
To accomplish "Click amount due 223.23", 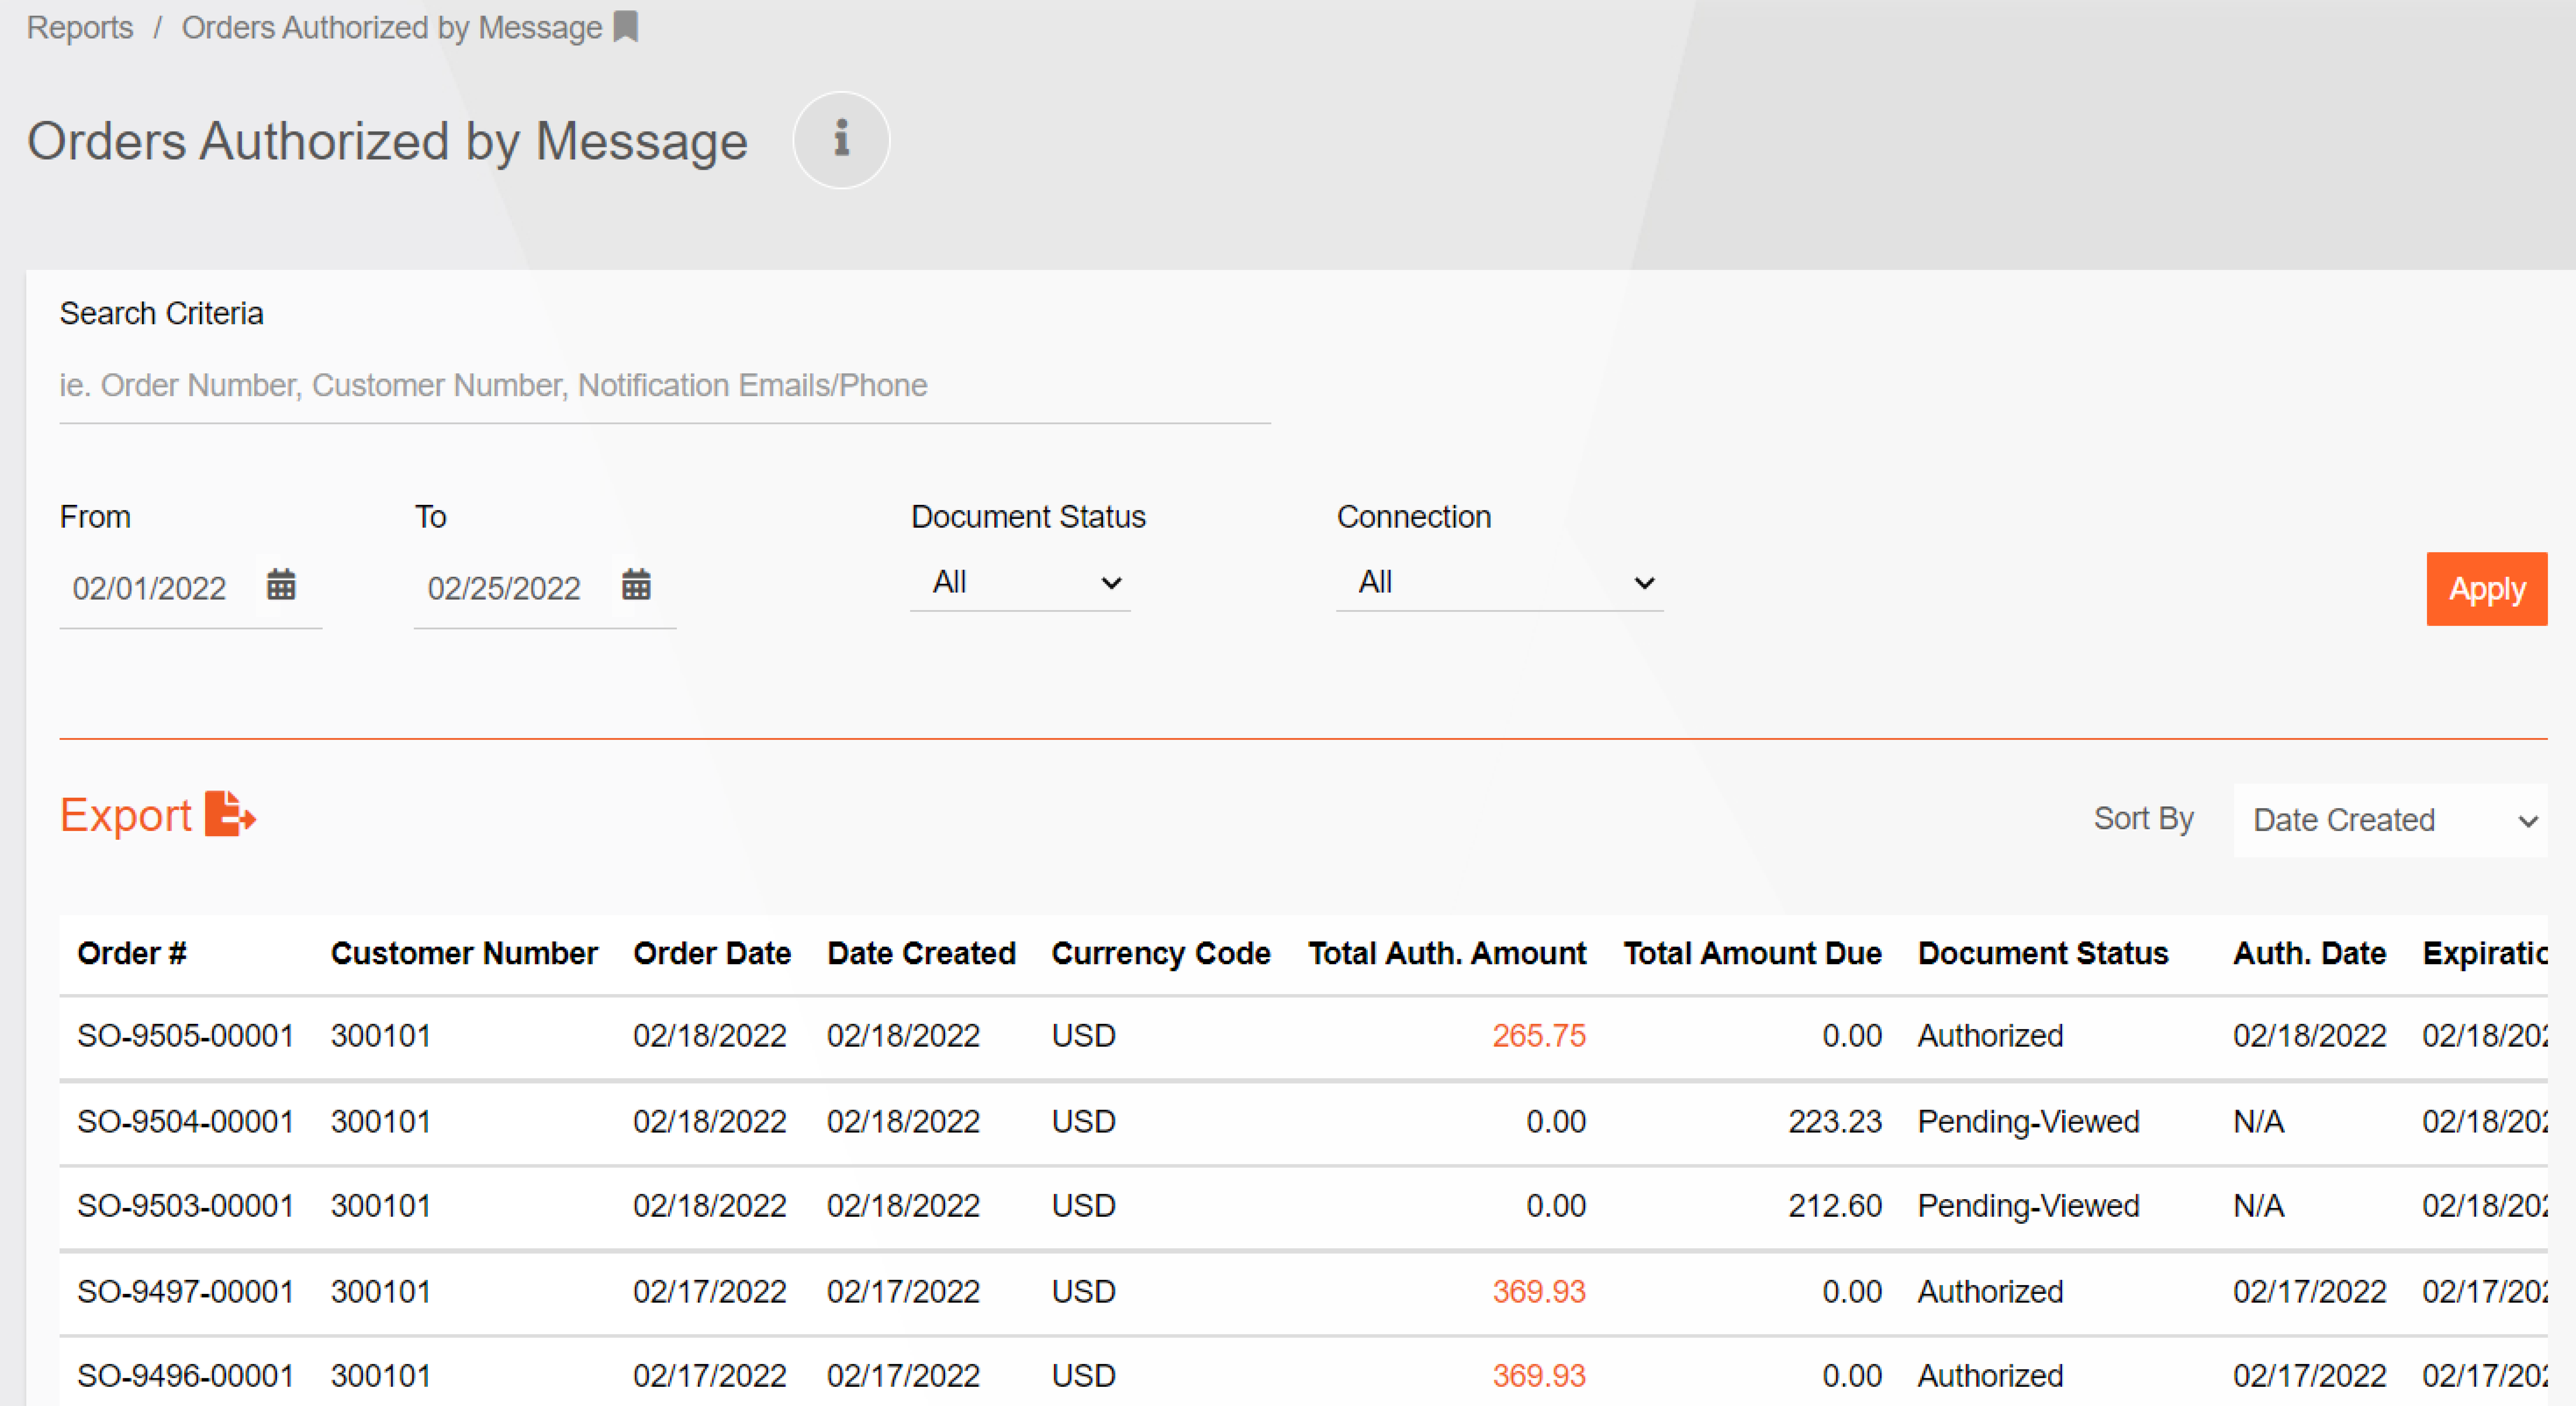I will point(1835,1122).
